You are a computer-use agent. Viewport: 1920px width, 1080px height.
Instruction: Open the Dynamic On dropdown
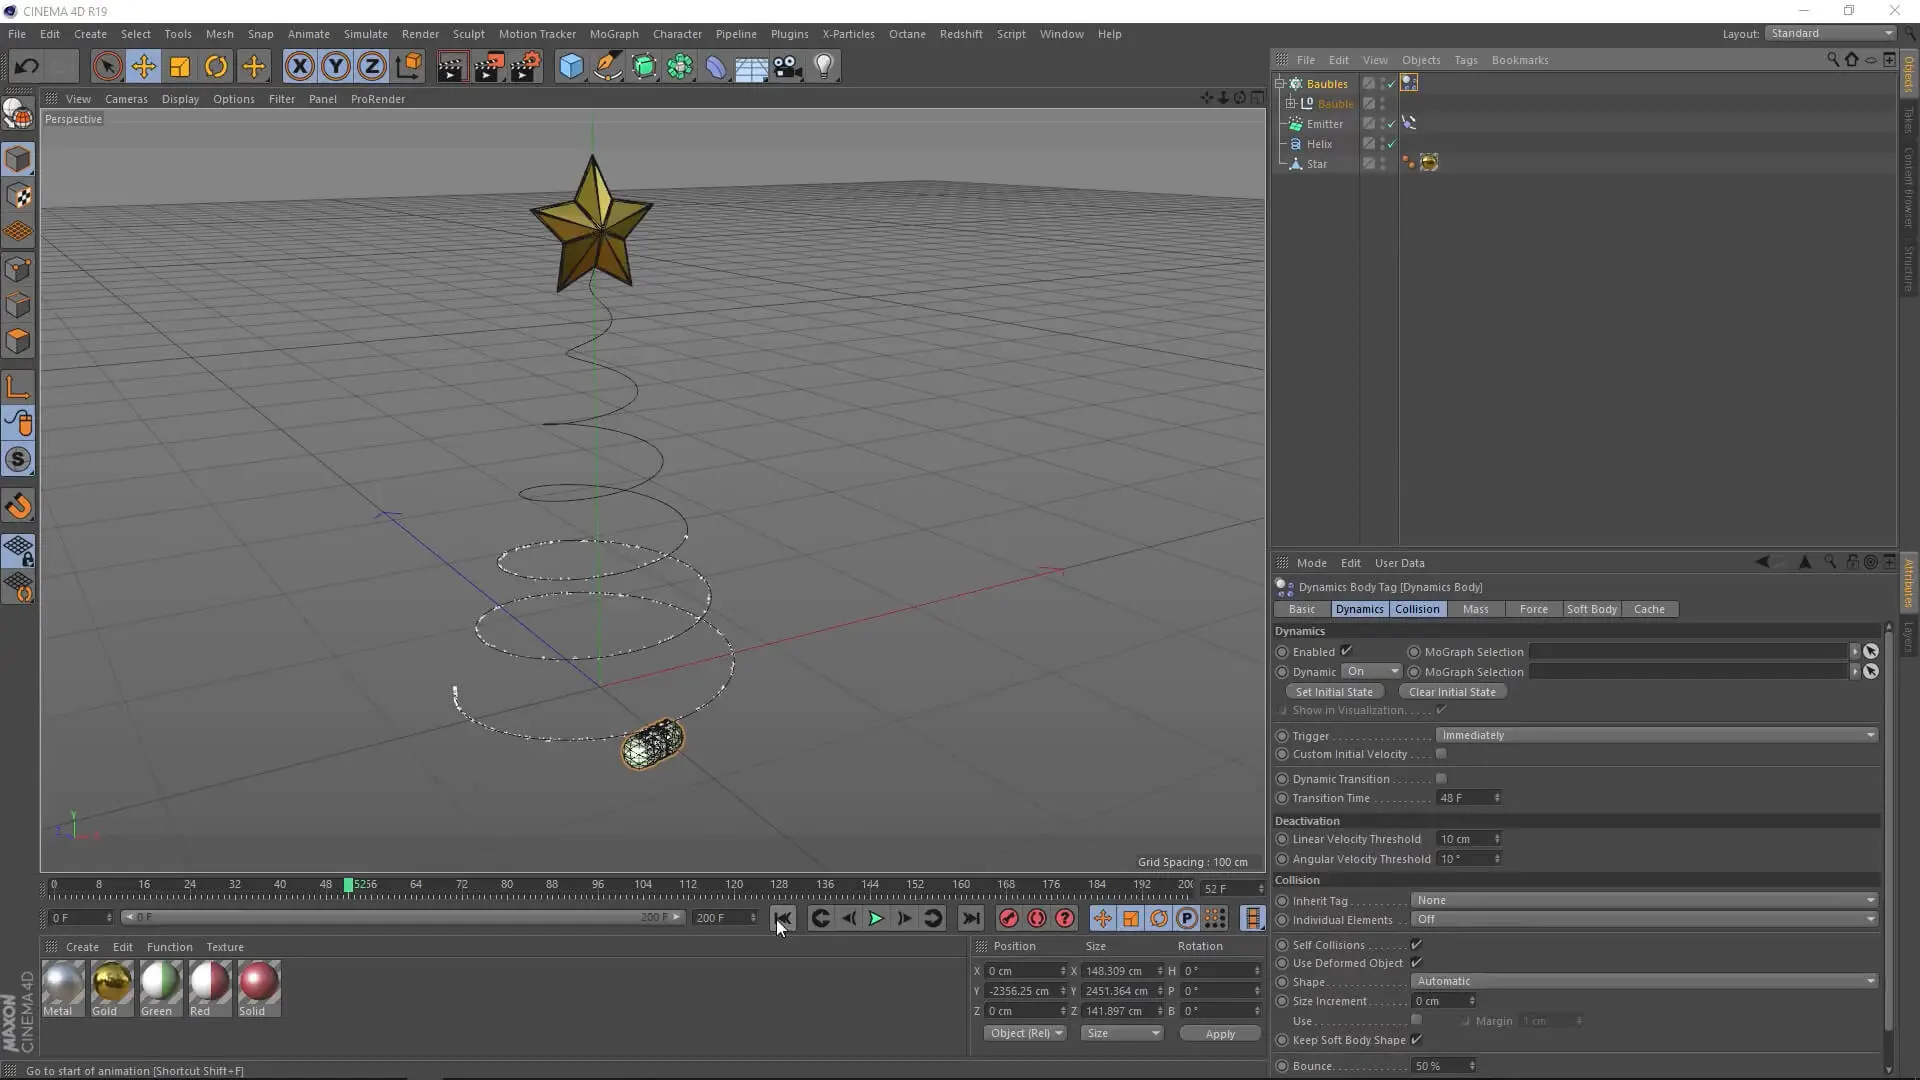point(1371,672)
